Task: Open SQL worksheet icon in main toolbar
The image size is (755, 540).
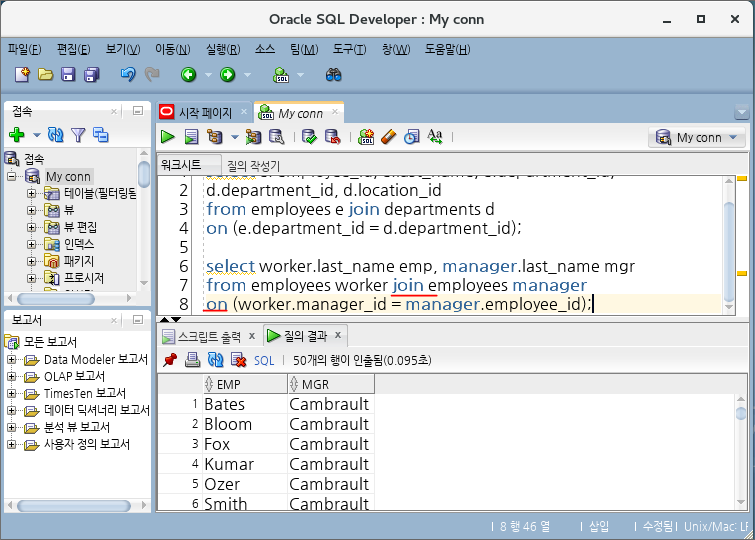Action: click(281, 75)
